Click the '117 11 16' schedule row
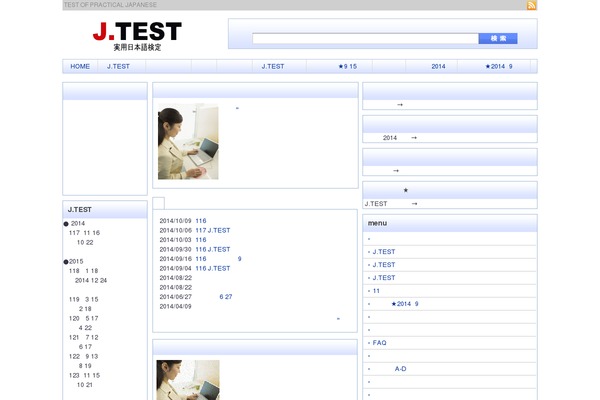This screenshot has width=600, height=400. (x=84, y=233)
